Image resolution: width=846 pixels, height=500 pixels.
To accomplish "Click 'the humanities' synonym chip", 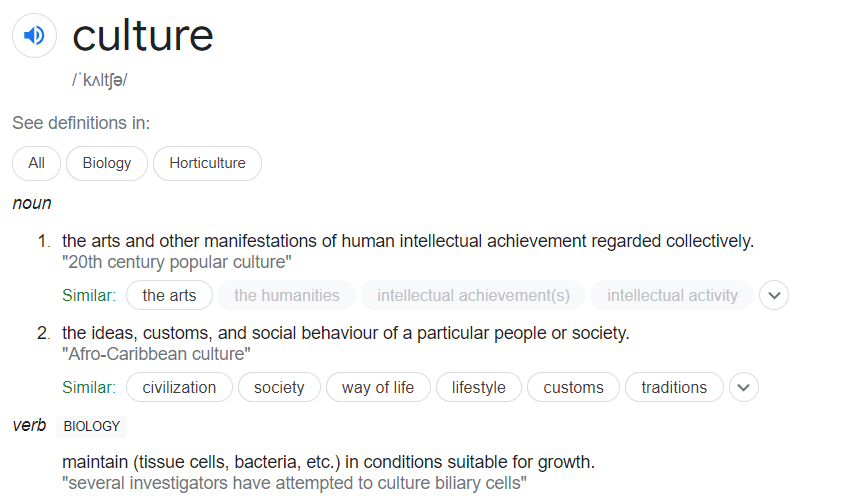I will (287, 295).
